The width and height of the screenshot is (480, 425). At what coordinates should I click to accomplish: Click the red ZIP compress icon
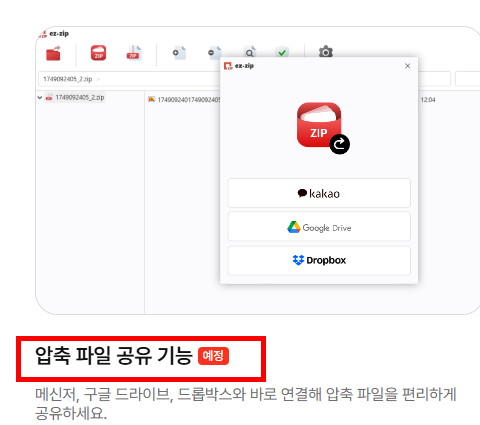(98, 53)
